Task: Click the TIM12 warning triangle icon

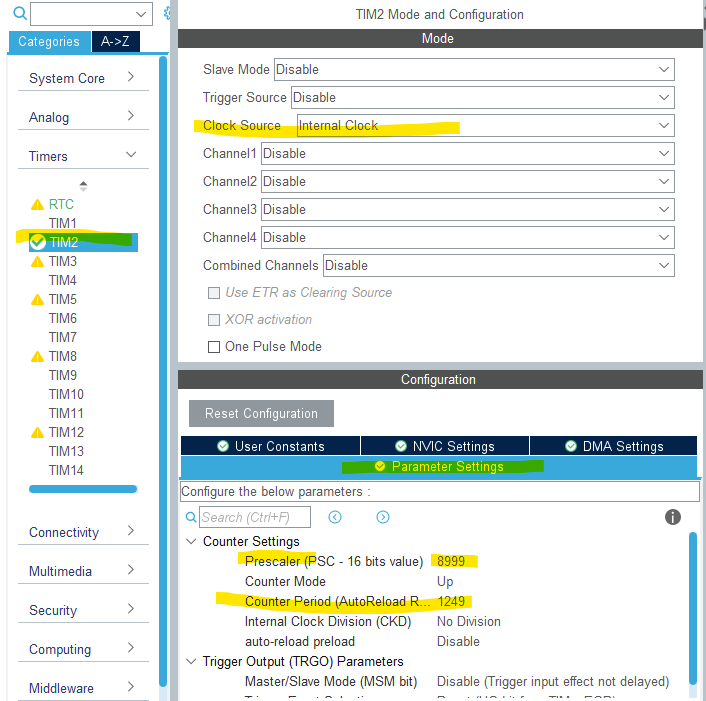Action: click(37, 433)
